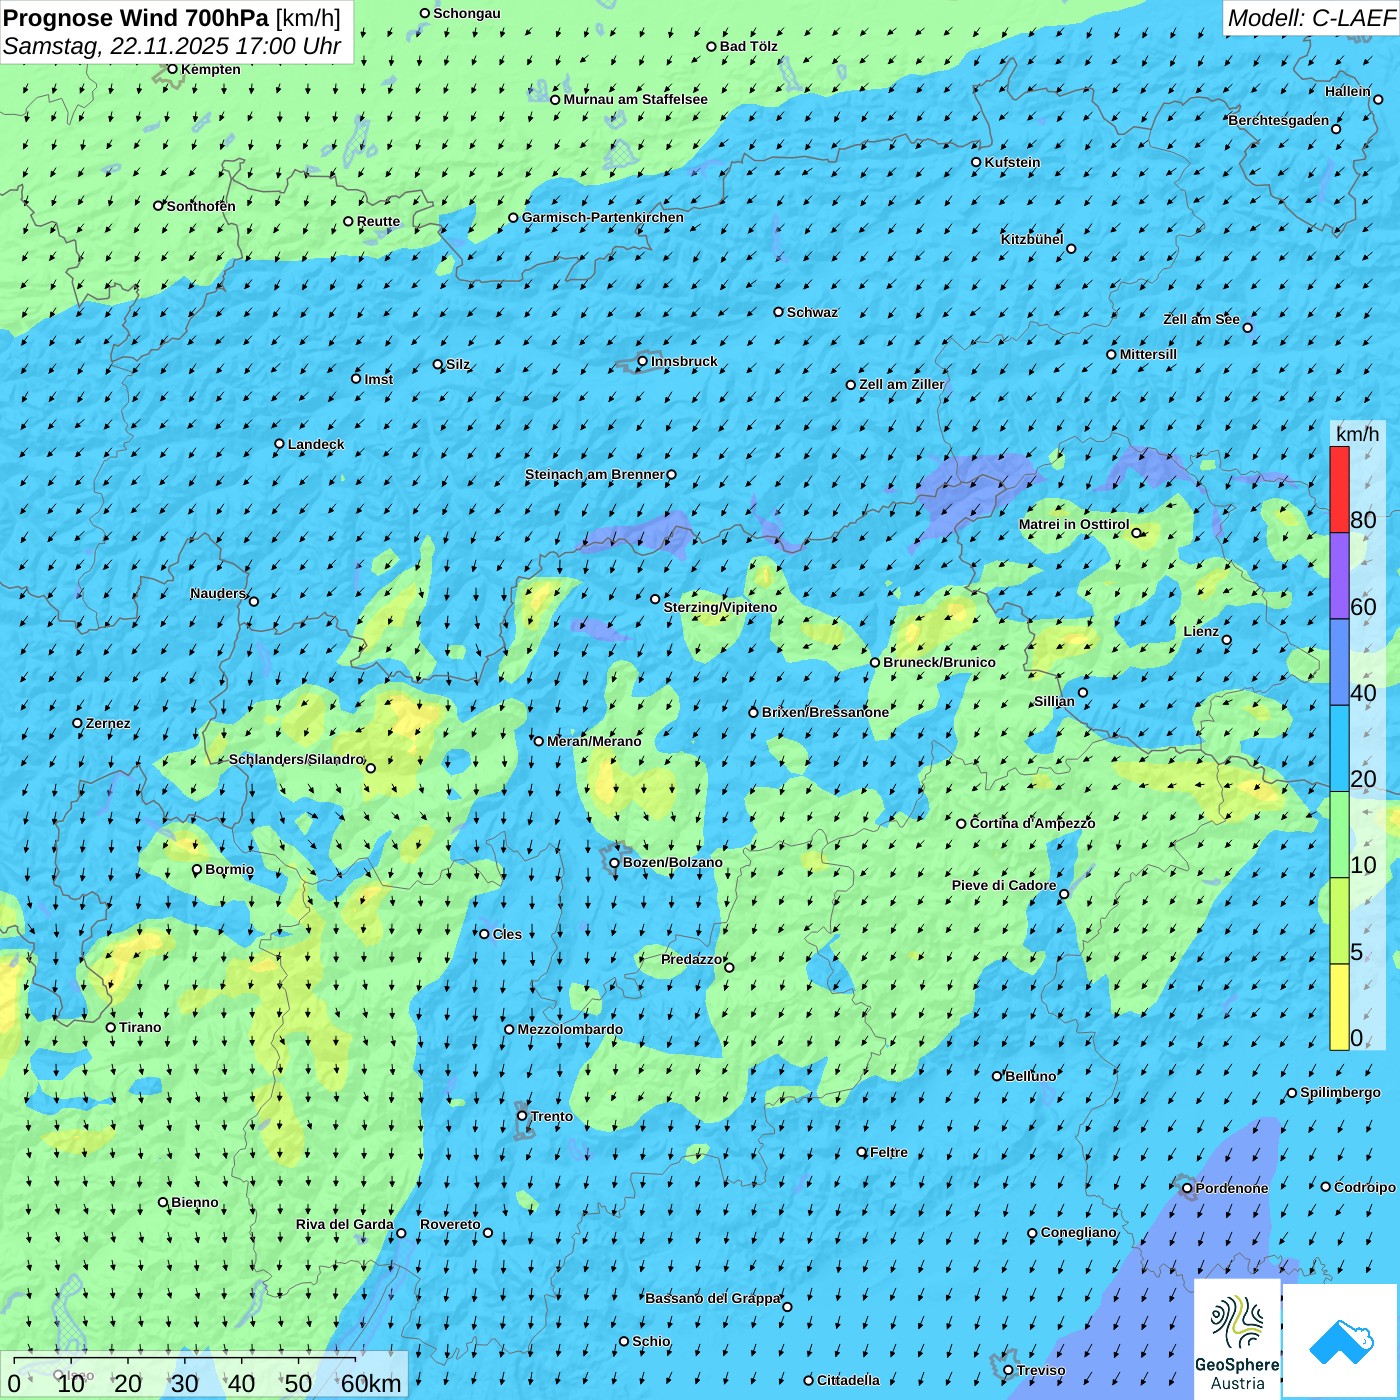Click the date 'Samstag, 22.11.2025 17:00 Uhr'

[172, 46]
